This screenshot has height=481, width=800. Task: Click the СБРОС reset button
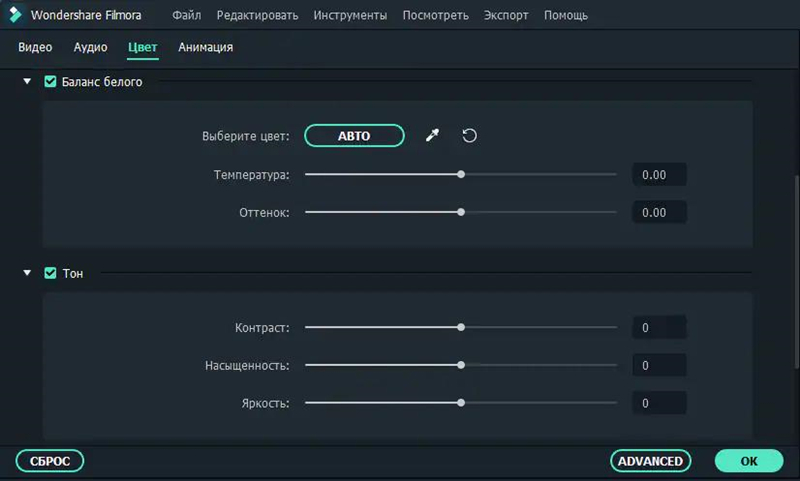[x=49, y=461]
